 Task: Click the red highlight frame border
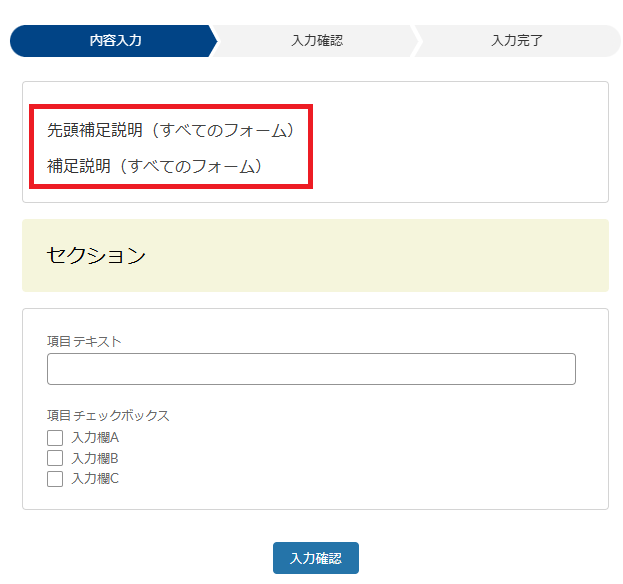171,106
